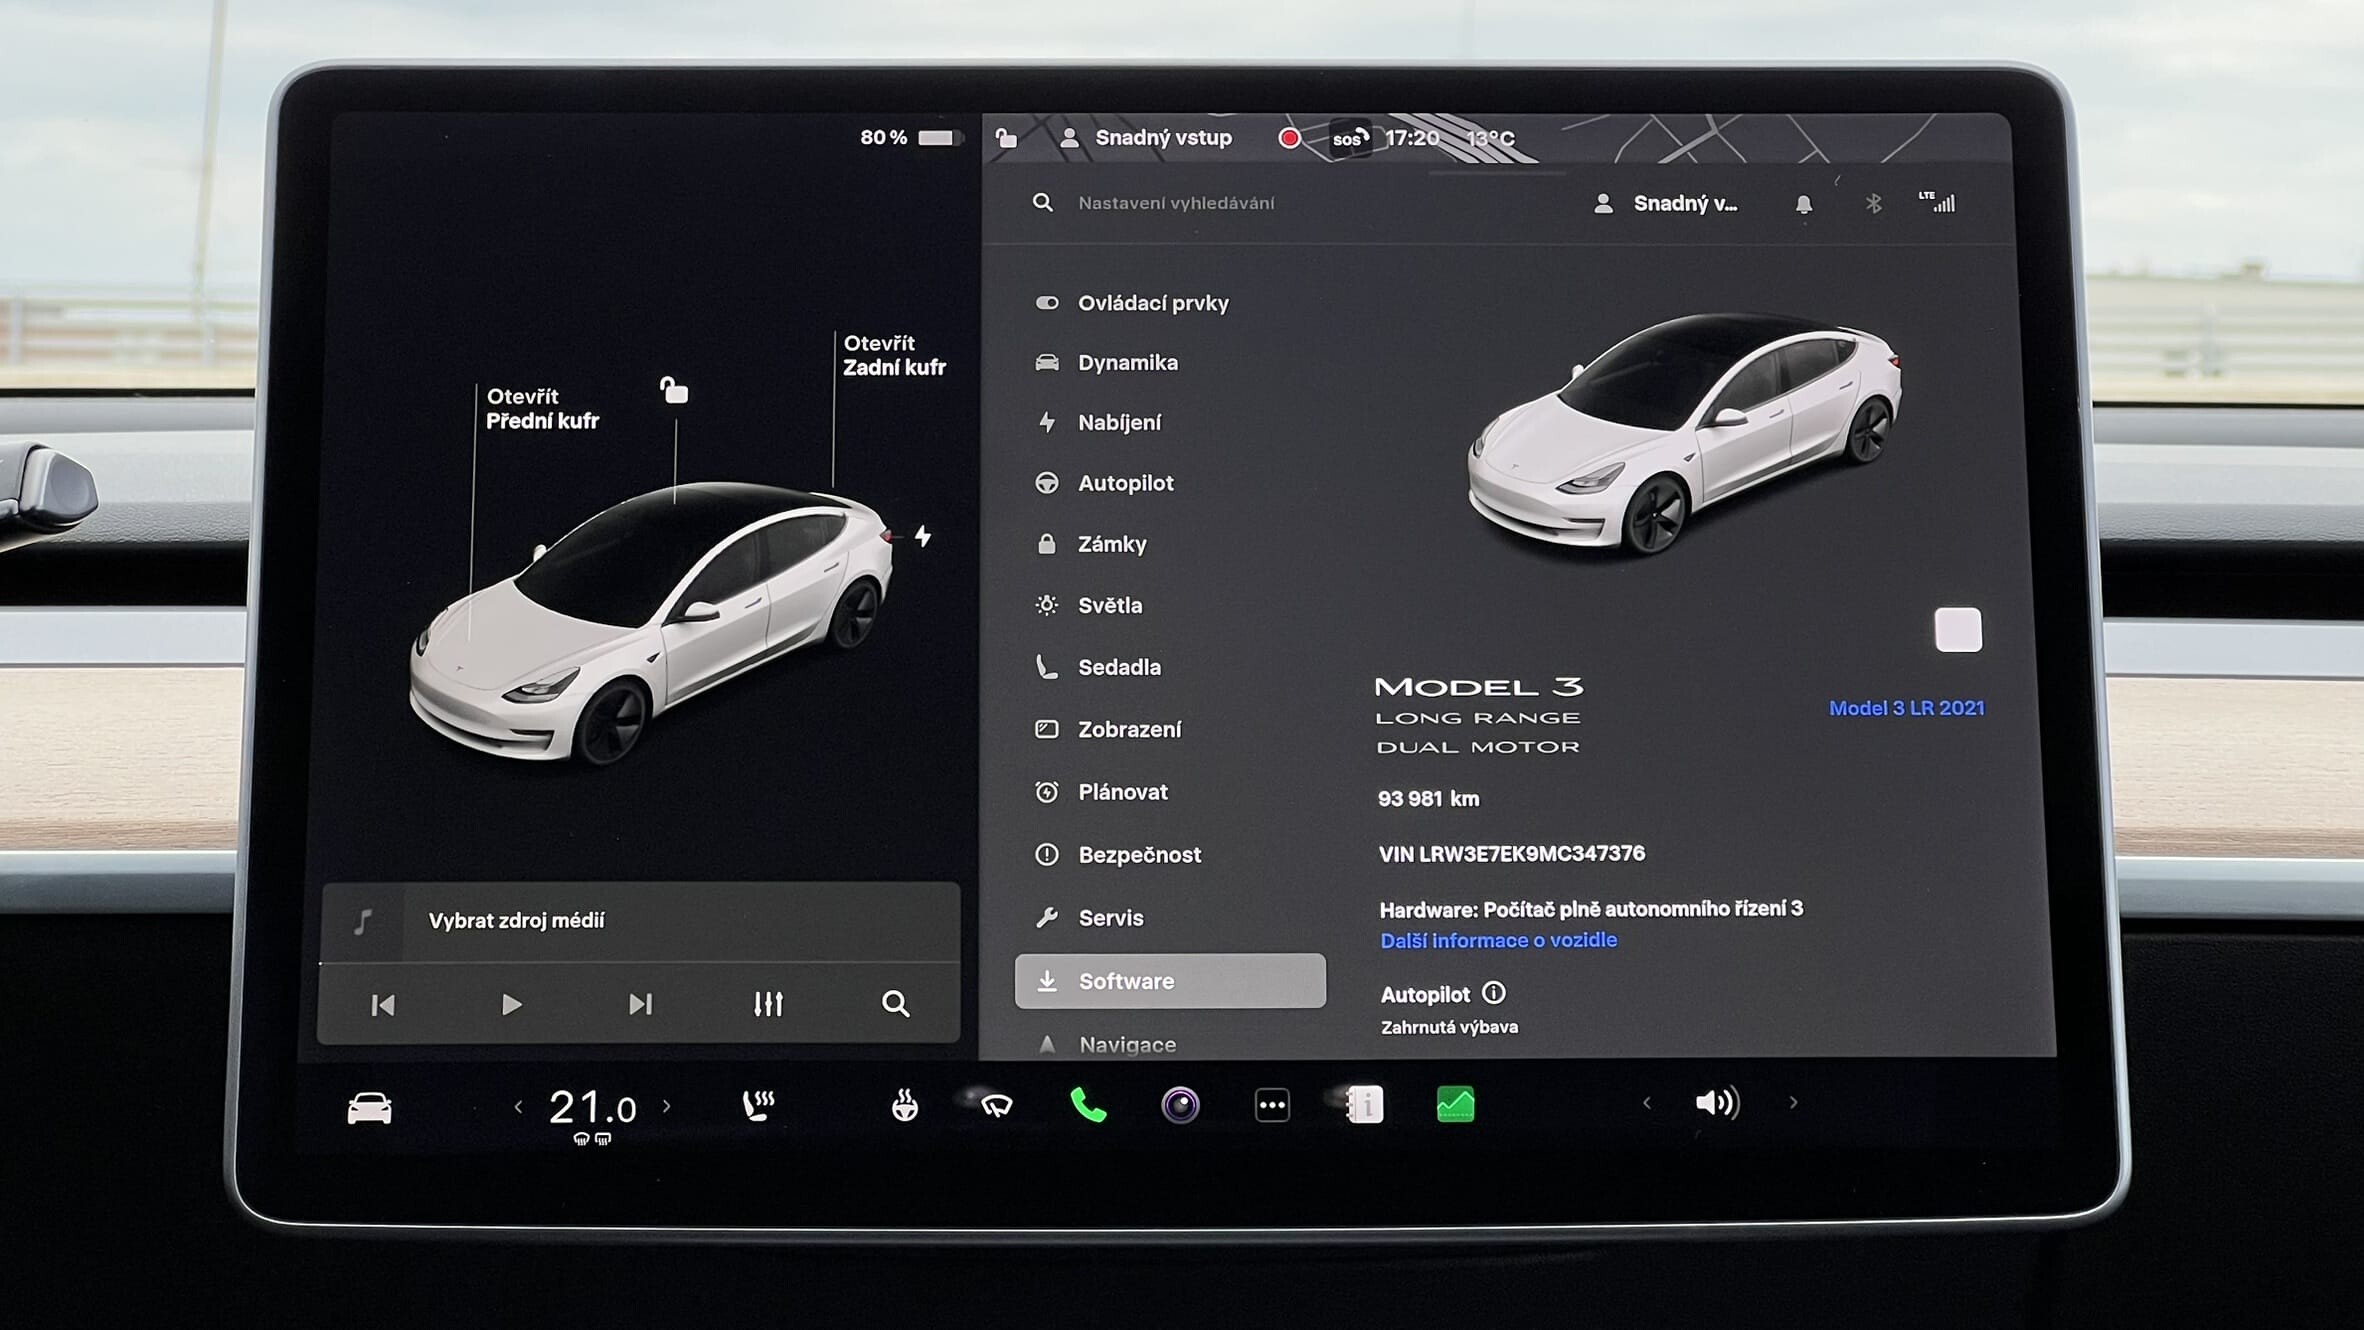Open the Nabíjení charging menu
2364x1330 pixels.
1119,423
